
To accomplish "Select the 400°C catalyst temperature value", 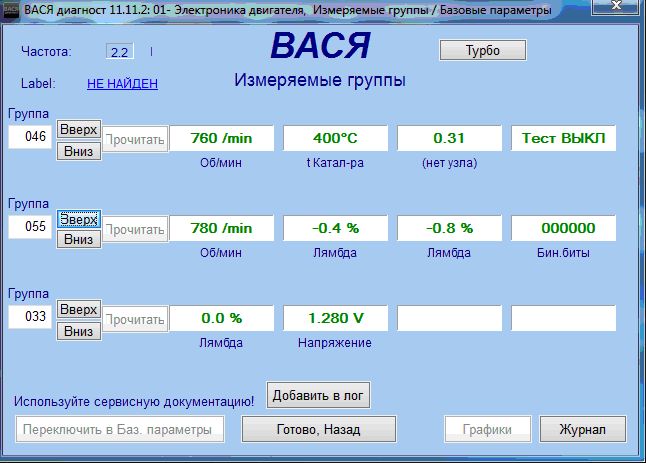I will pyautogui.click(x=335, y=138).
